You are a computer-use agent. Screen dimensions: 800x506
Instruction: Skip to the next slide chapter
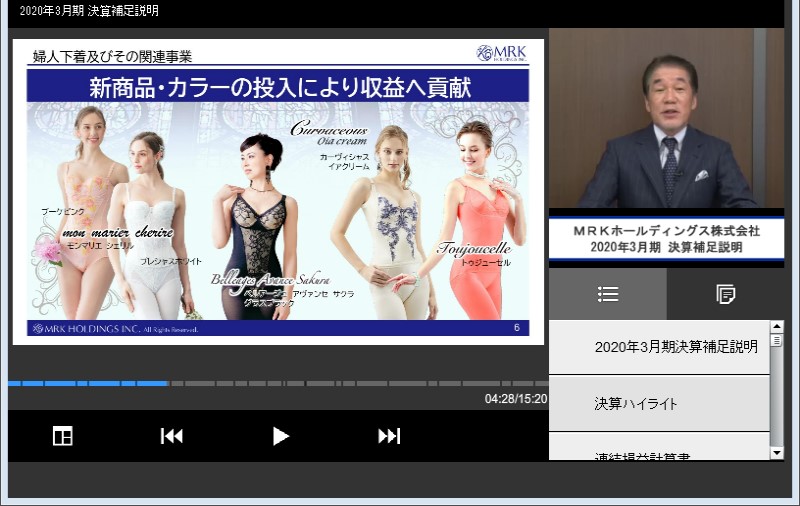(389, 436)
